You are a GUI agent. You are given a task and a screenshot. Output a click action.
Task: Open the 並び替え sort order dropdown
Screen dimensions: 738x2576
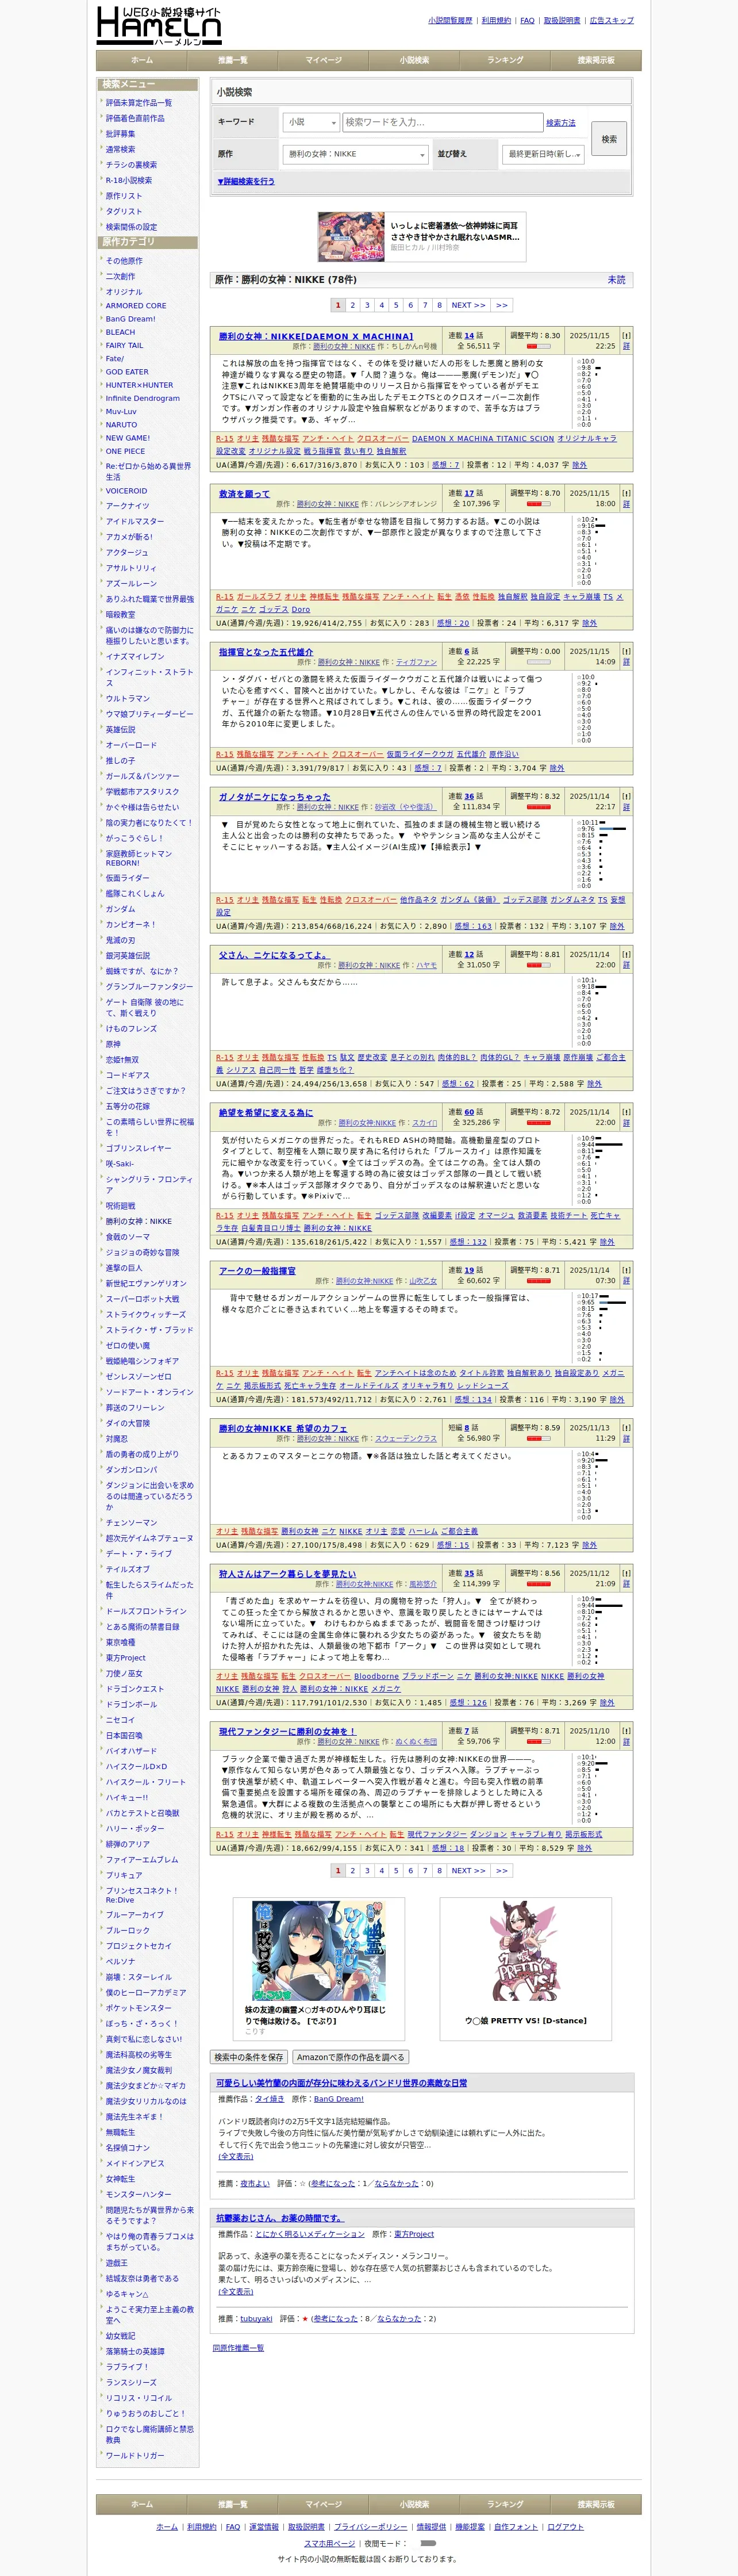[543, 154]
